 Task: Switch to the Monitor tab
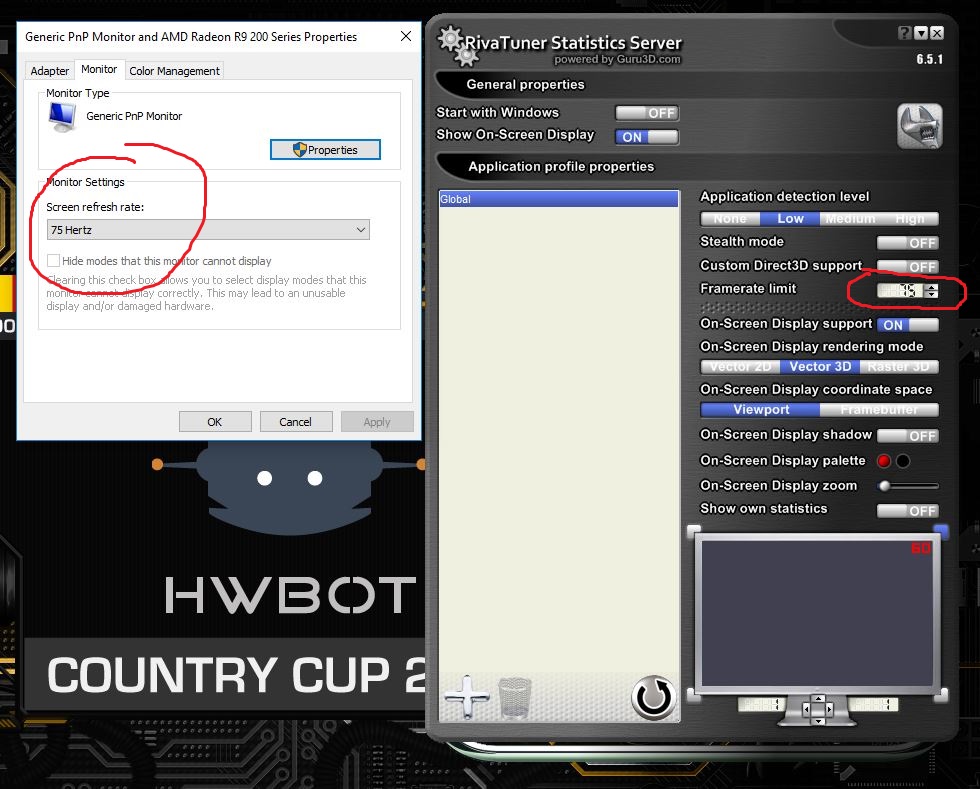(99, 69)
